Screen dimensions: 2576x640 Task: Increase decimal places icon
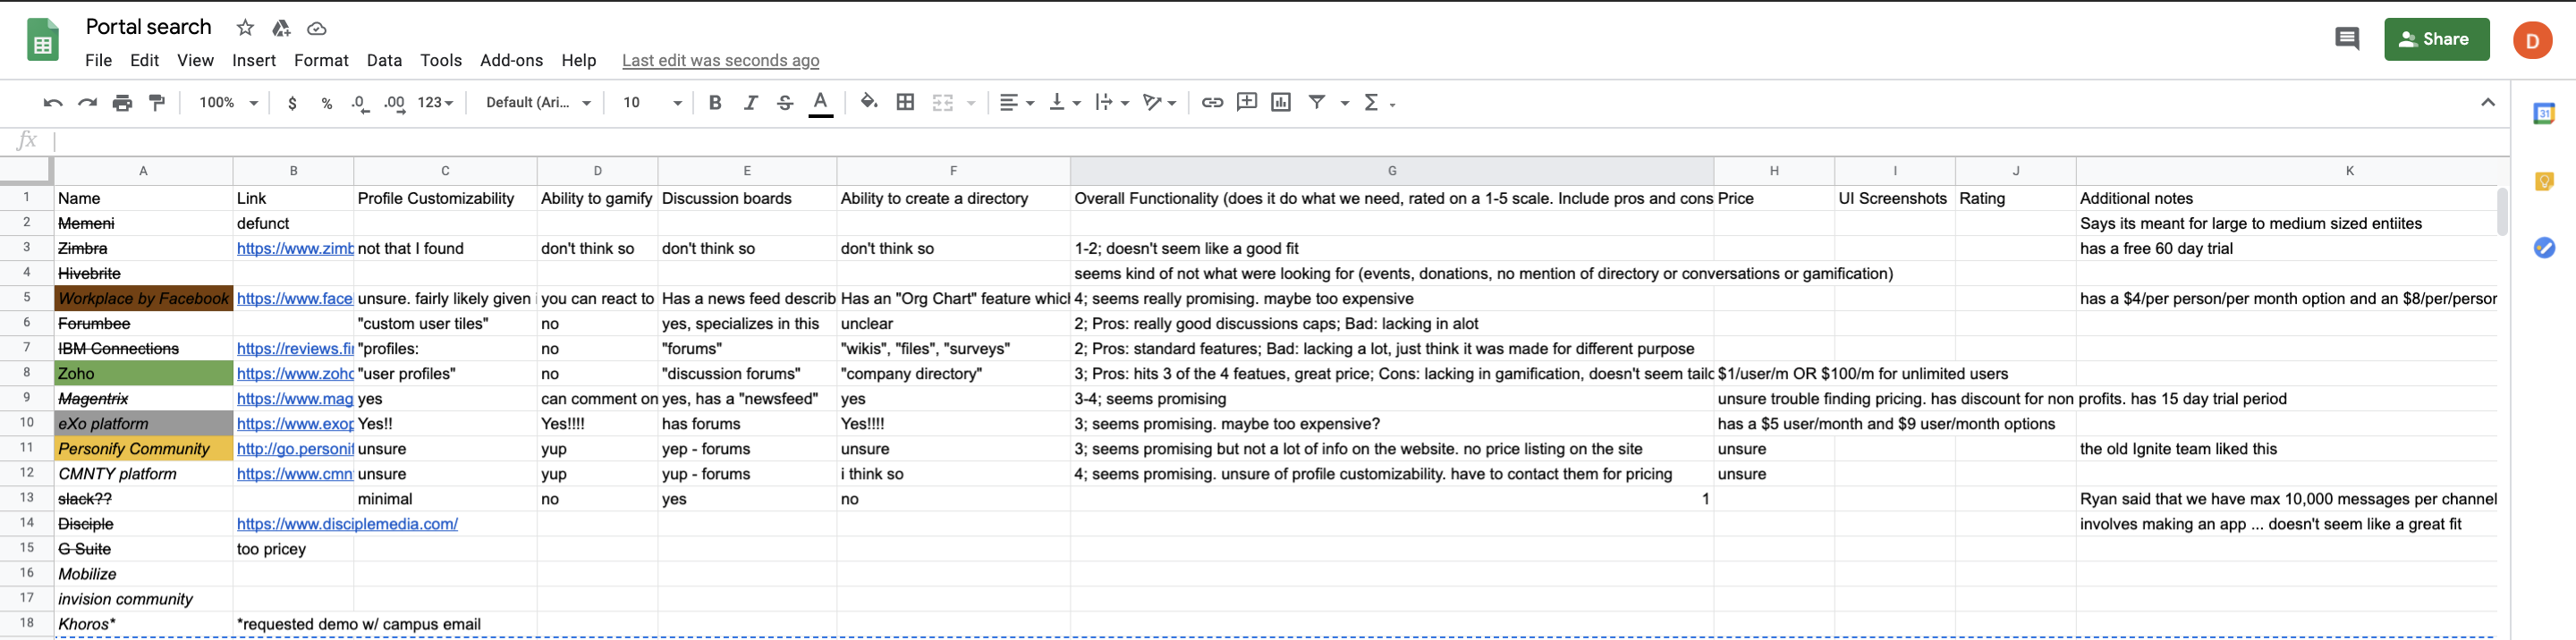[395, 103]
